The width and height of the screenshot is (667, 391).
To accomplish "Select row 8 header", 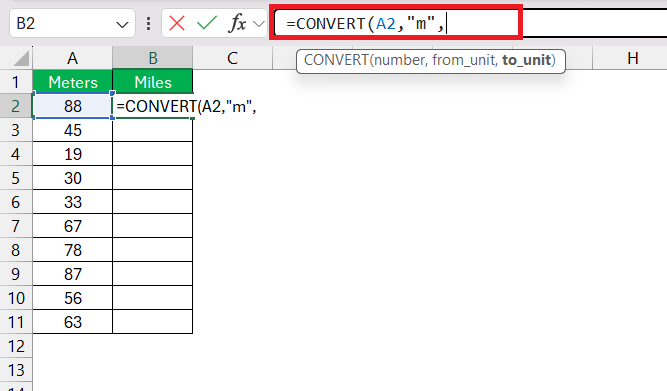I will 16,250.
